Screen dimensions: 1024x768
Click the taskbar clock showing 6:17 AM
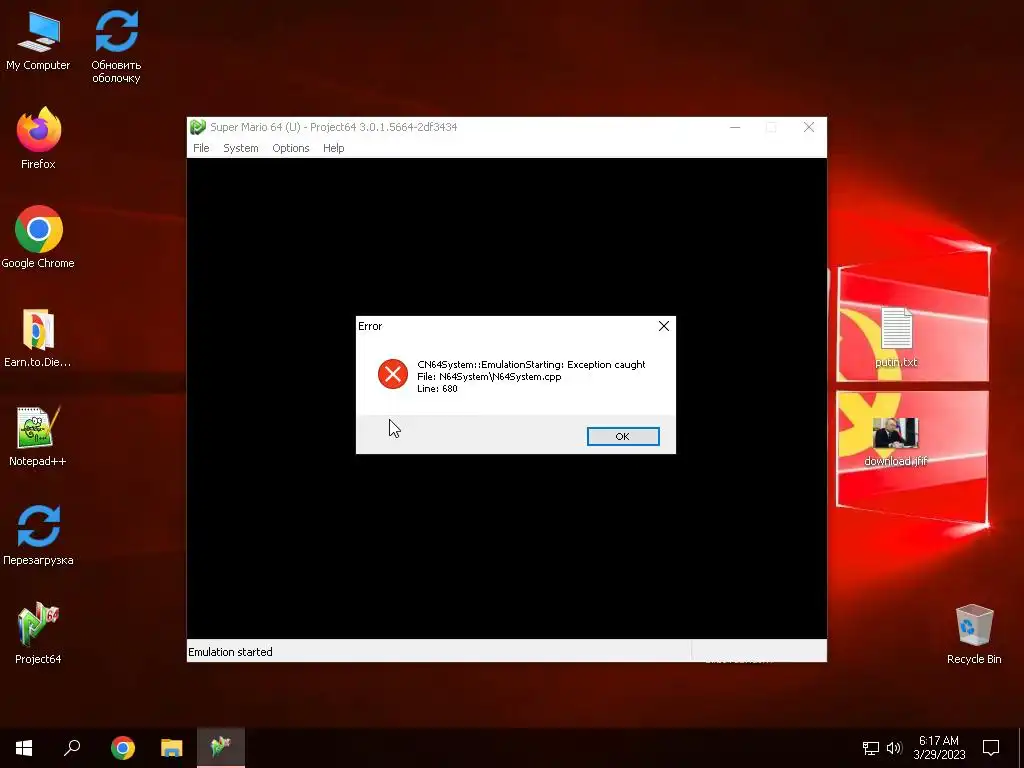pyautogui.click(x=939, y=748)
